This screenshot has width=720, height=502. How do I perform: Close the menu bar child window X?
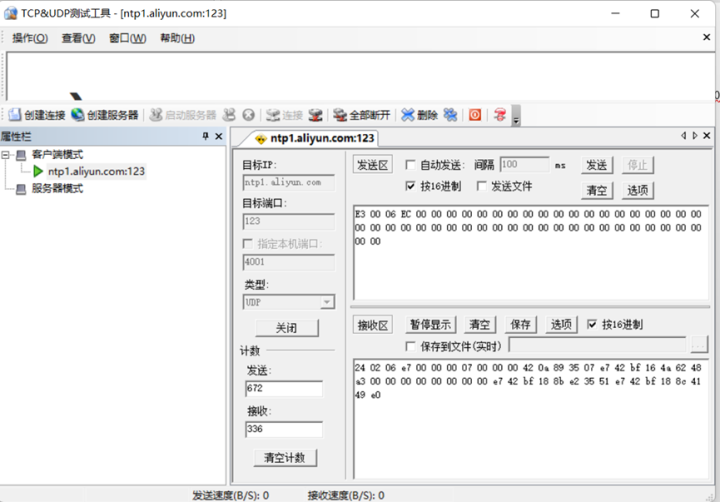[707, 37]
